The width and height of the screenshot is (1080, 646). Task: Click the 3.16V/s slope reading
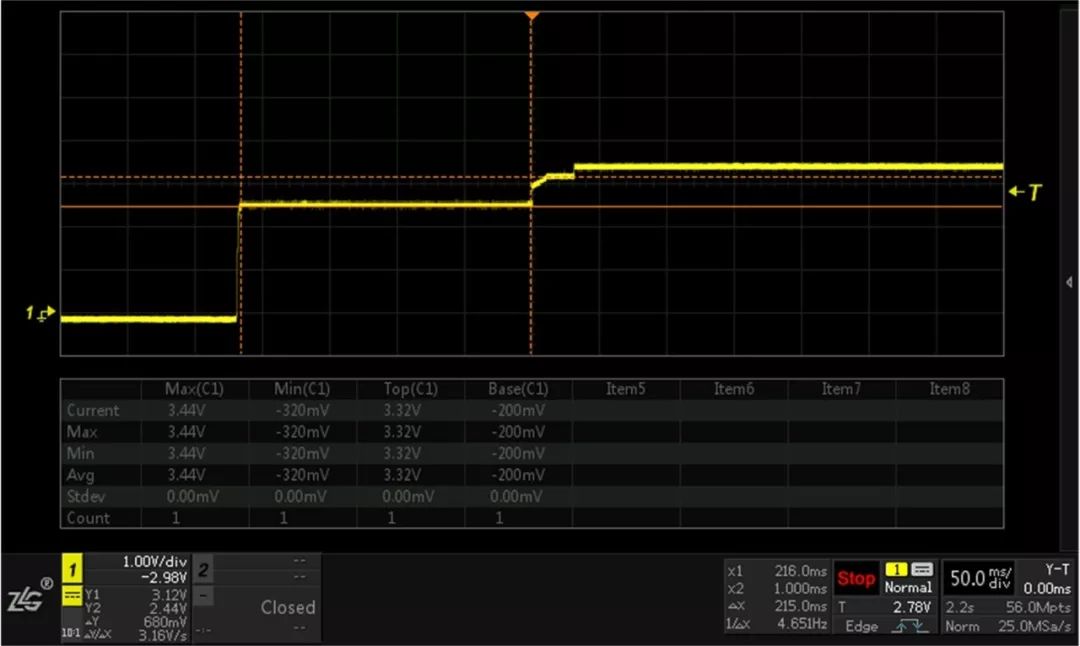click(x=163, y=635)
